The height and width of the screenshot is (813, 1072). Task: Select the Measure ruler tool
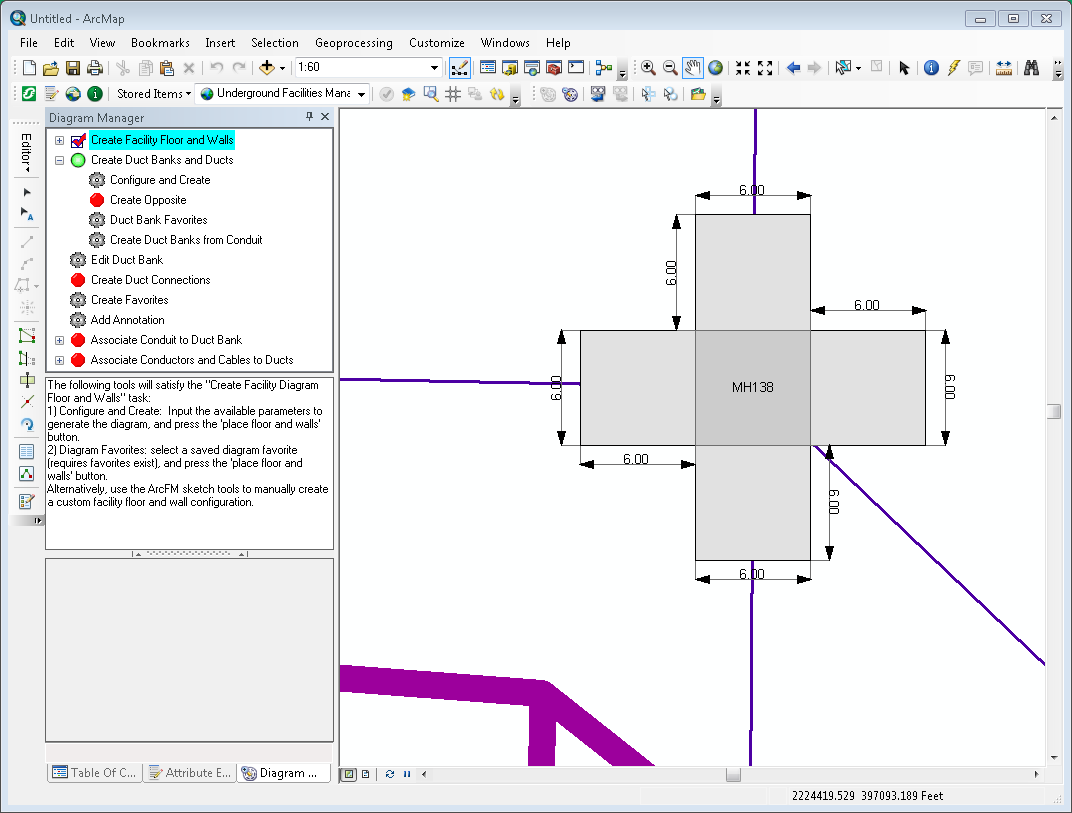pyautogui.click(x=1004, y=68)
